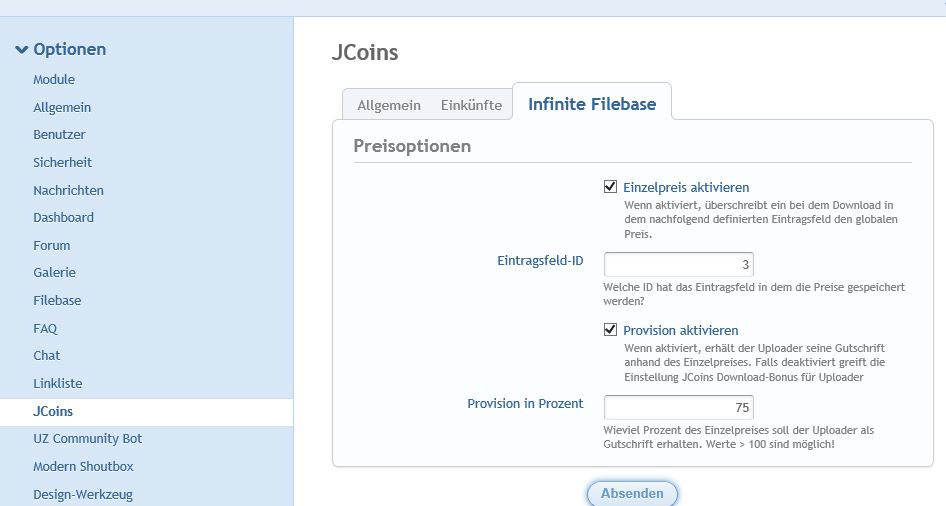Collapse the Optionen section chevron
Viewport: 946px width, 506px height.
[x=21, y=50]
